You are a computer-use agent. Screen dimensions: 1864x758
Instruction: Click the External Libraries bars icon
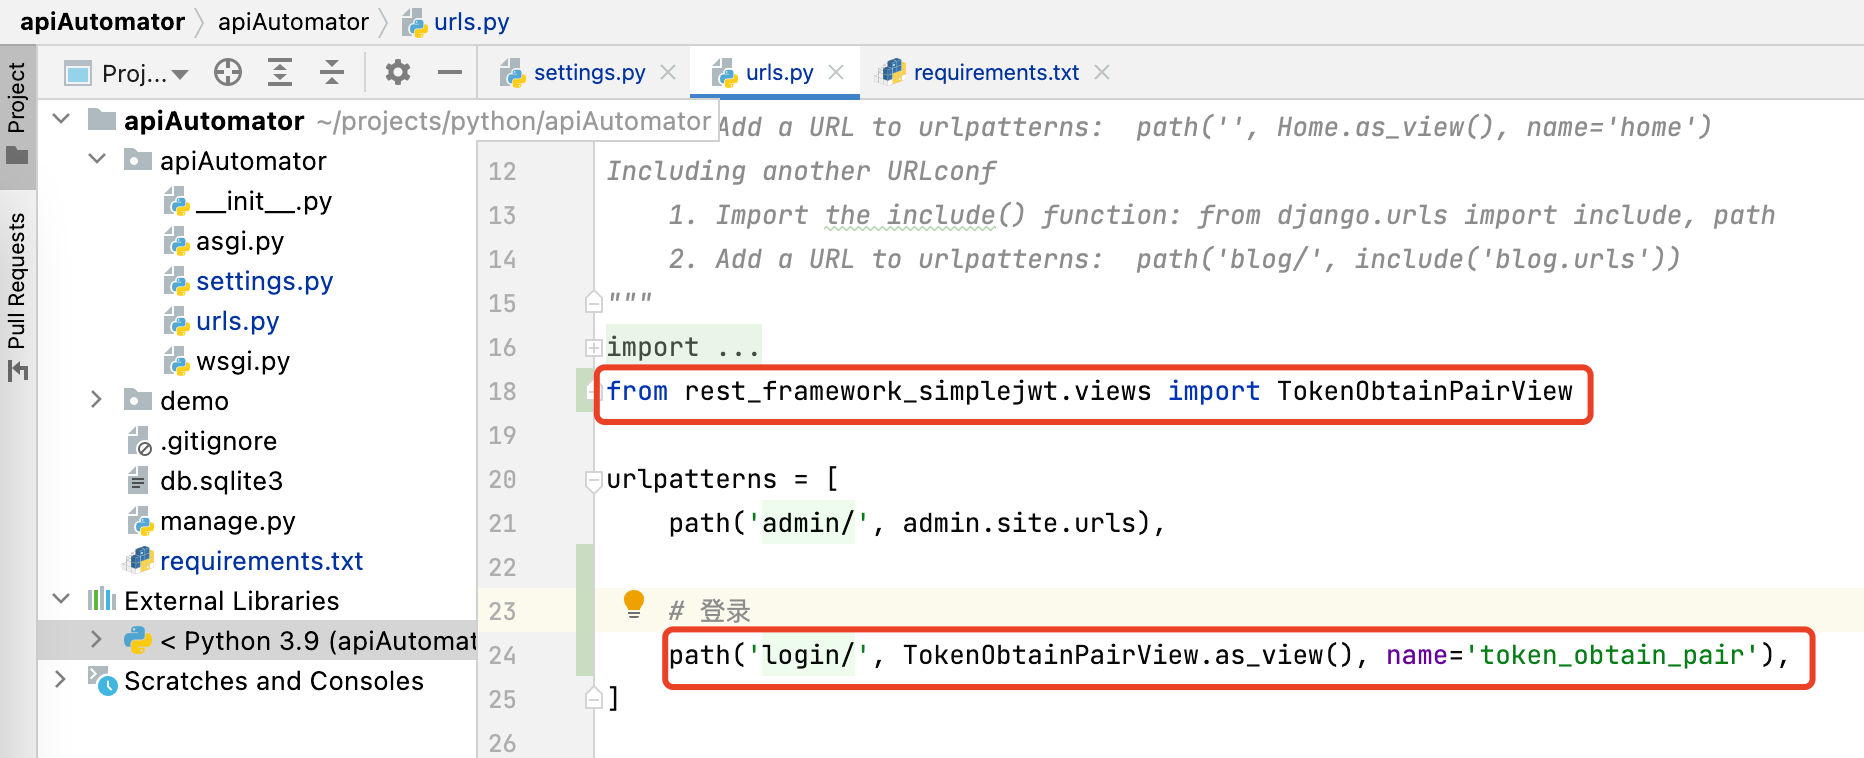[101, 600]
